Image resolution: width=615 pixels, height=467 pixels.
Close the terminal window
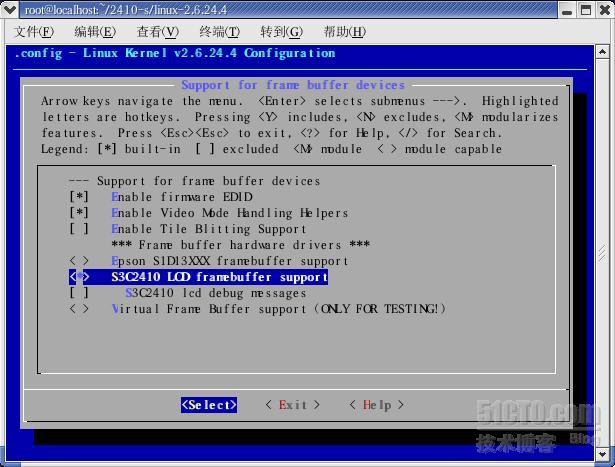click(x=605, y=10)
